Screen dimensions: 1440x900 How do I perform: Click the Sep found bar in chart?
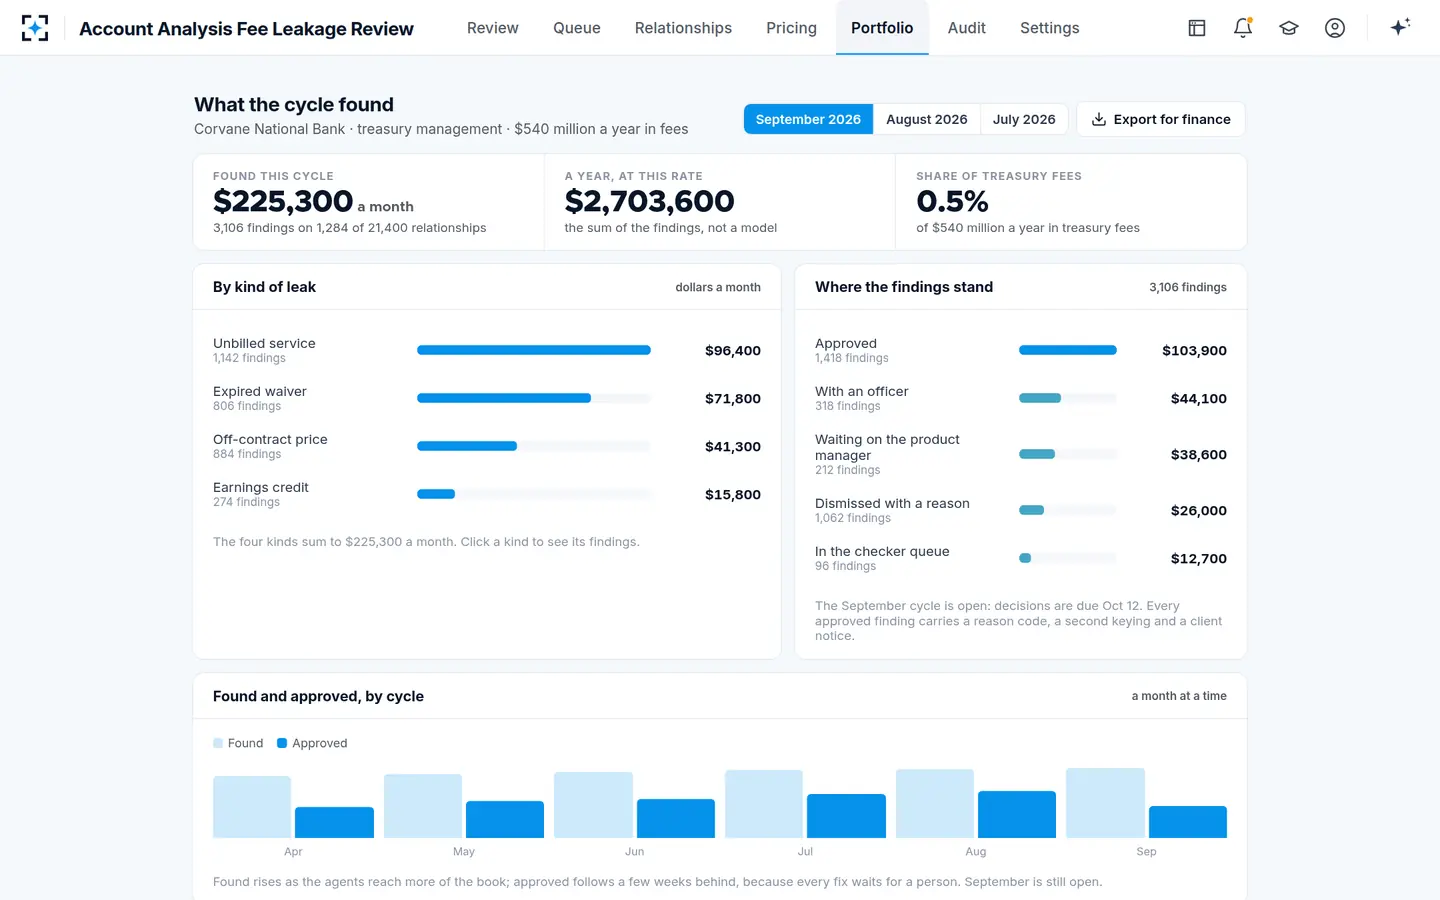click(x=1105, y=803)
